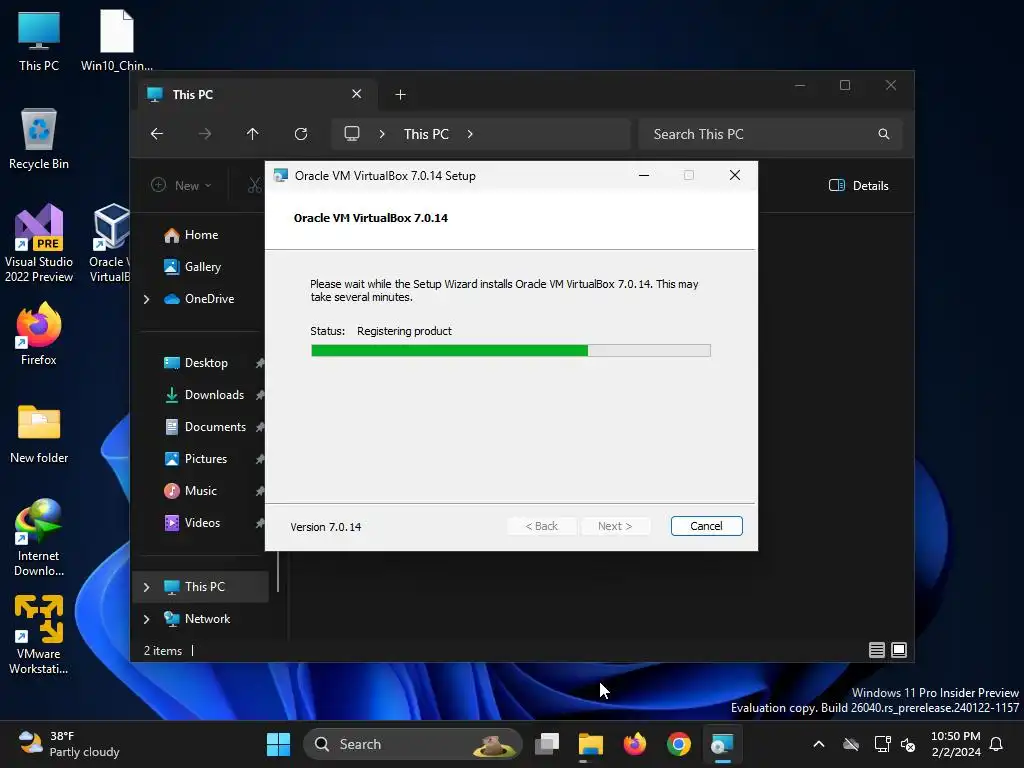Open the clock showing 10:50 PM
Image resolution: width=1024 pixels, height=768 pixels.
click(x=955, y=744)
